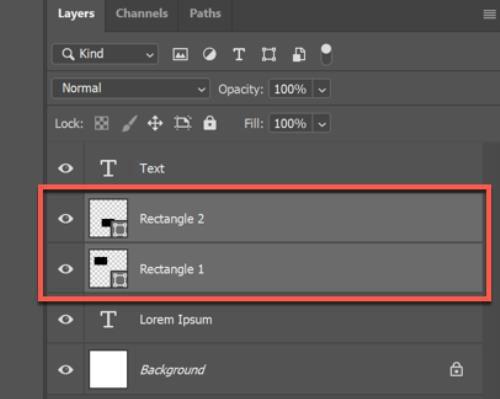
Task: Toggle visibility of Background layer
Action: pos(66,370)
